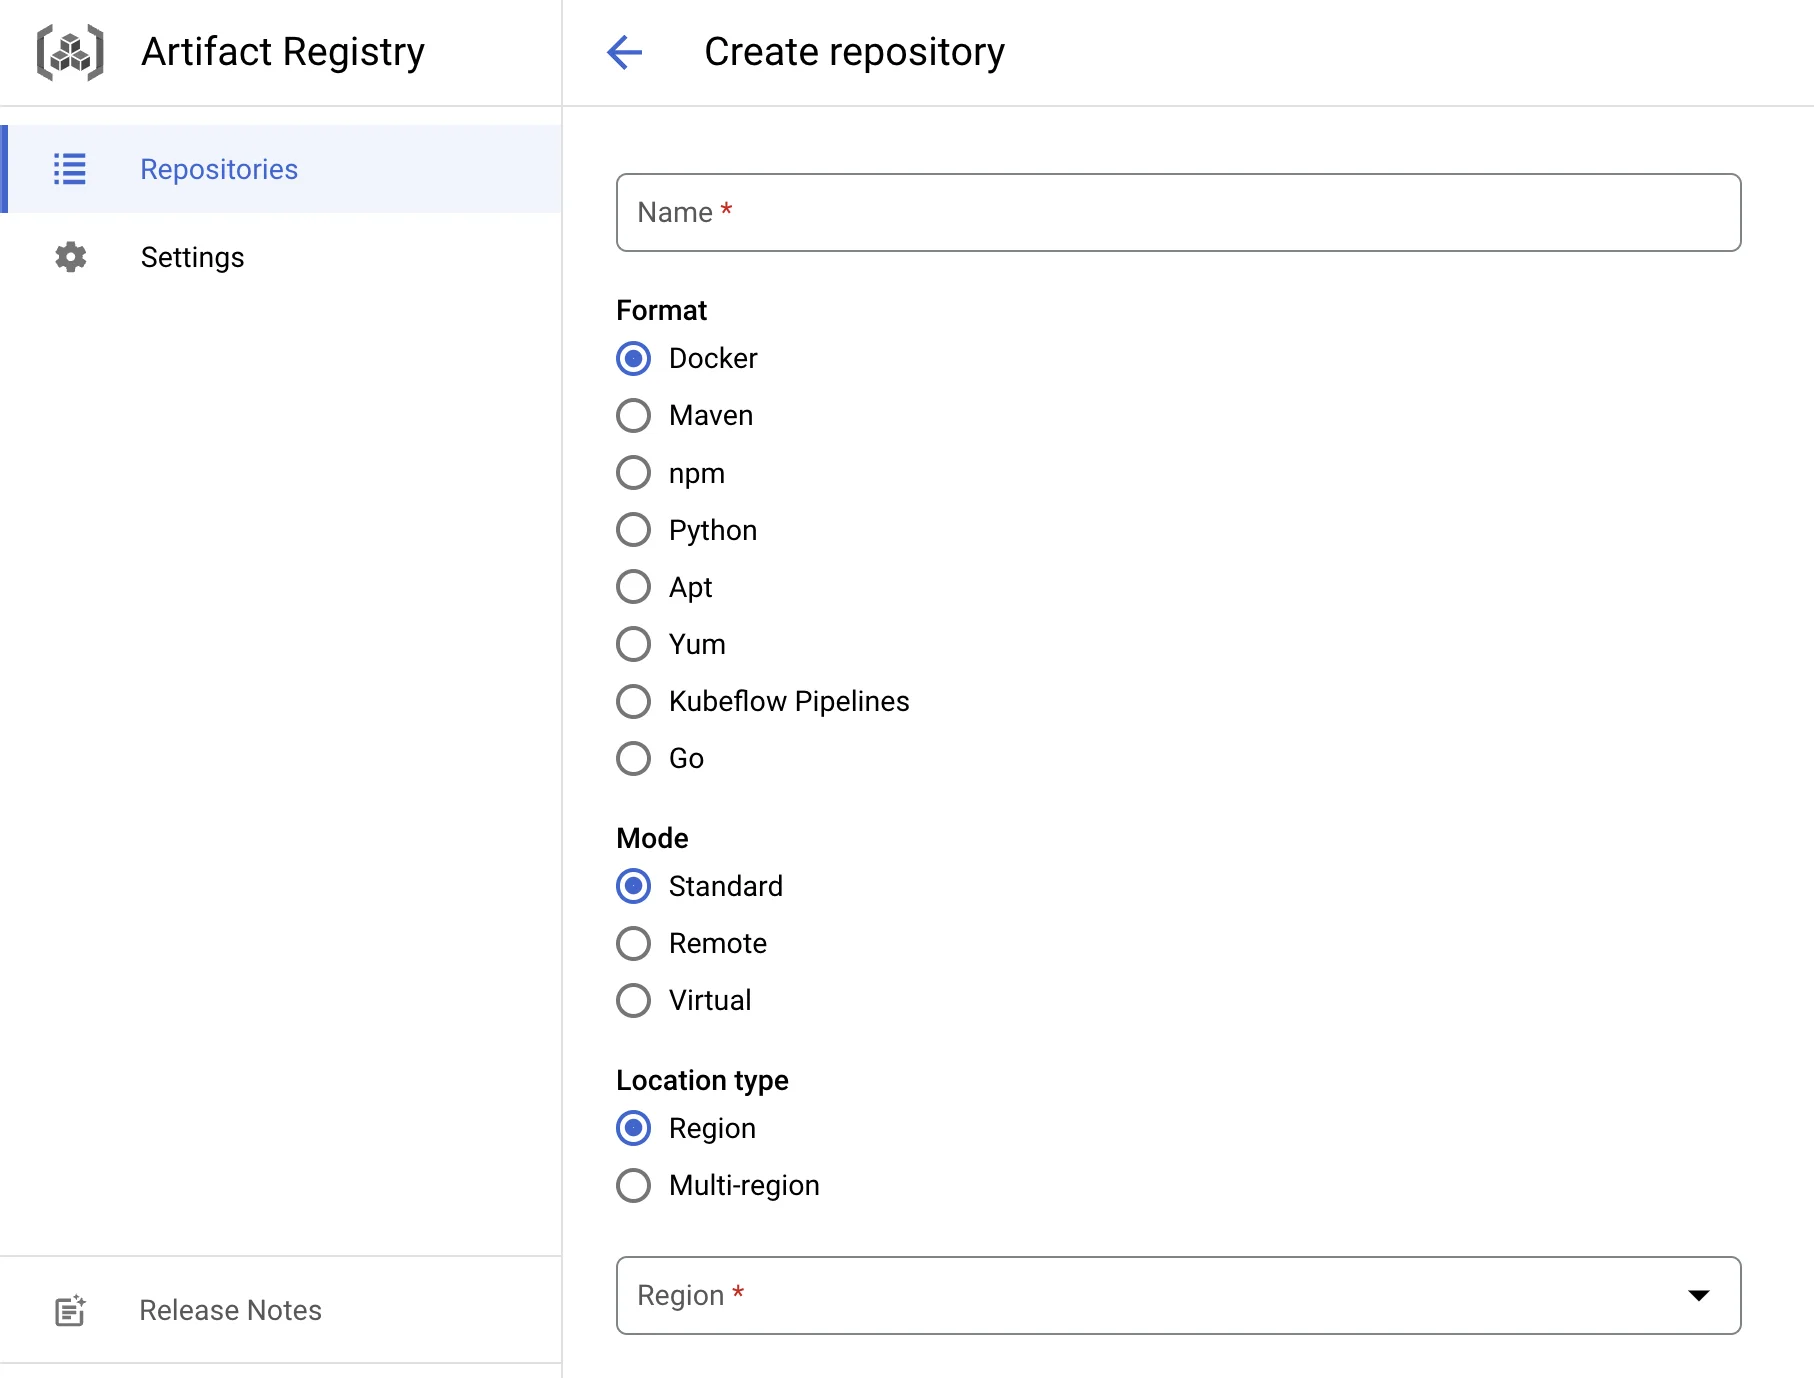The image size is (1814, 1378).
Task: Select the Apt format radio button
Action: [x=634, y=587]
